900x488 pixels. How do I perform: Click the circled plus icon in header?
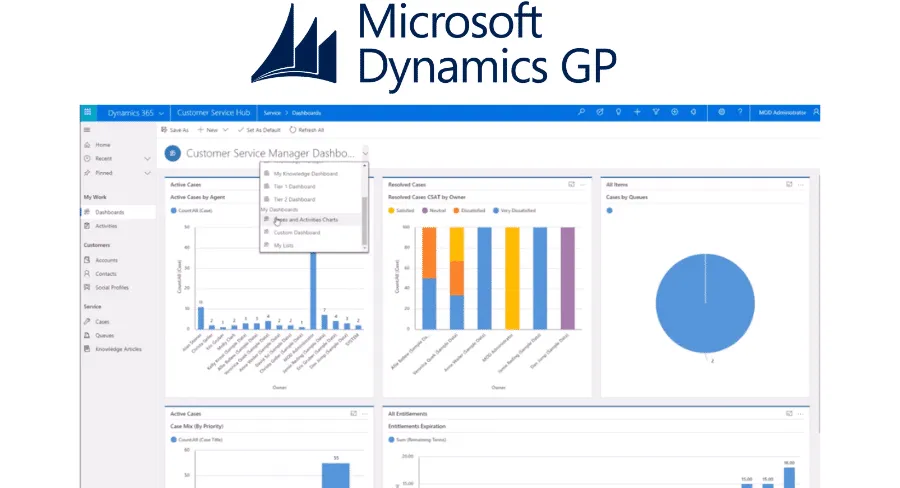[674, 113]
